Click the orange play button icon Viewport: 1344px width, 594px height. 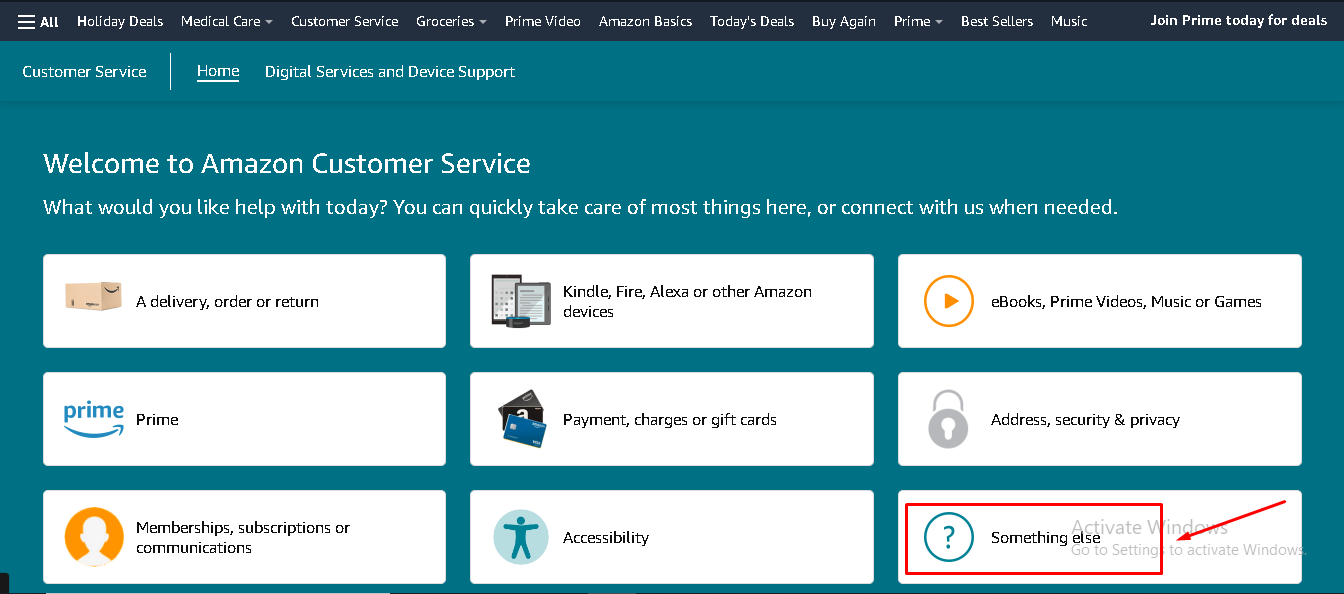click(x=949, y=301)
